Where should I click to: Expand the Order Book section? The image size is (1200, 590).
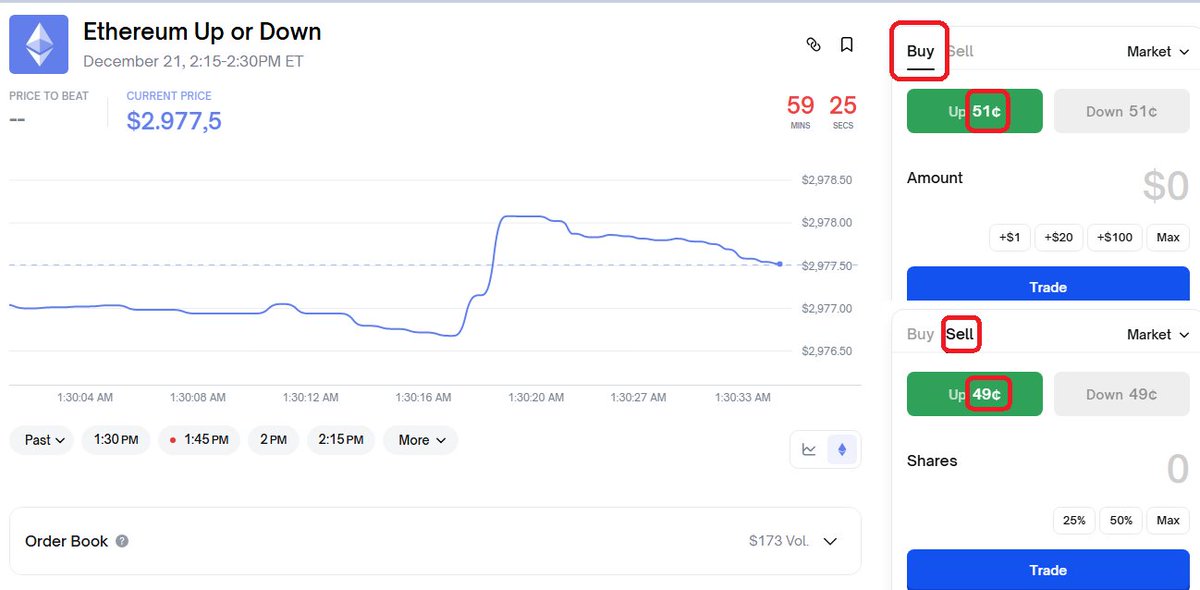830,541
